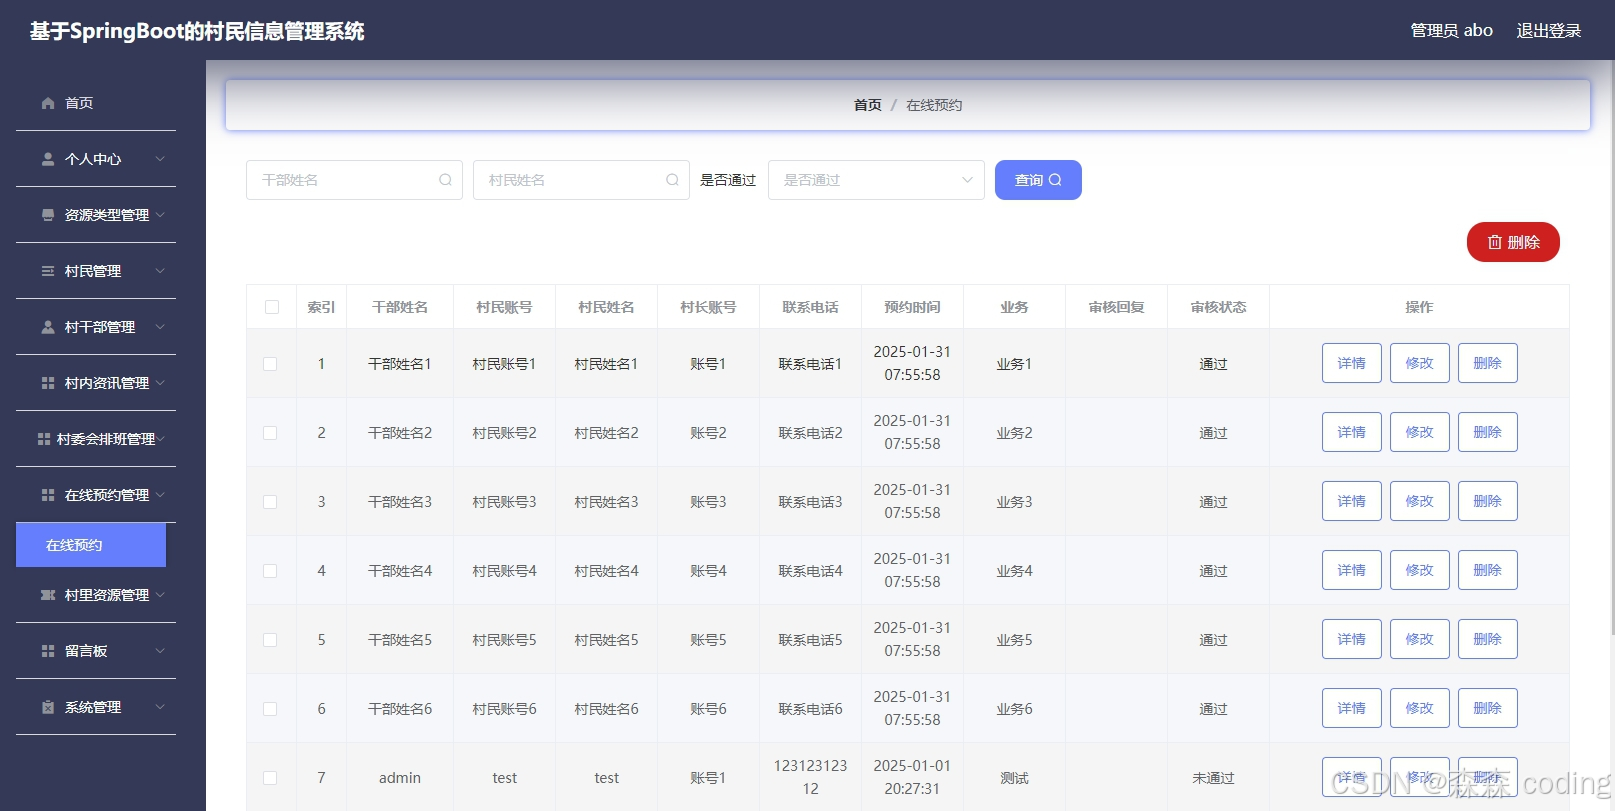The width and height of the screenshot is (1615, 811).
Task: Click the grid icon beside 村内资讯管理
Action: [x=48, y=383]
